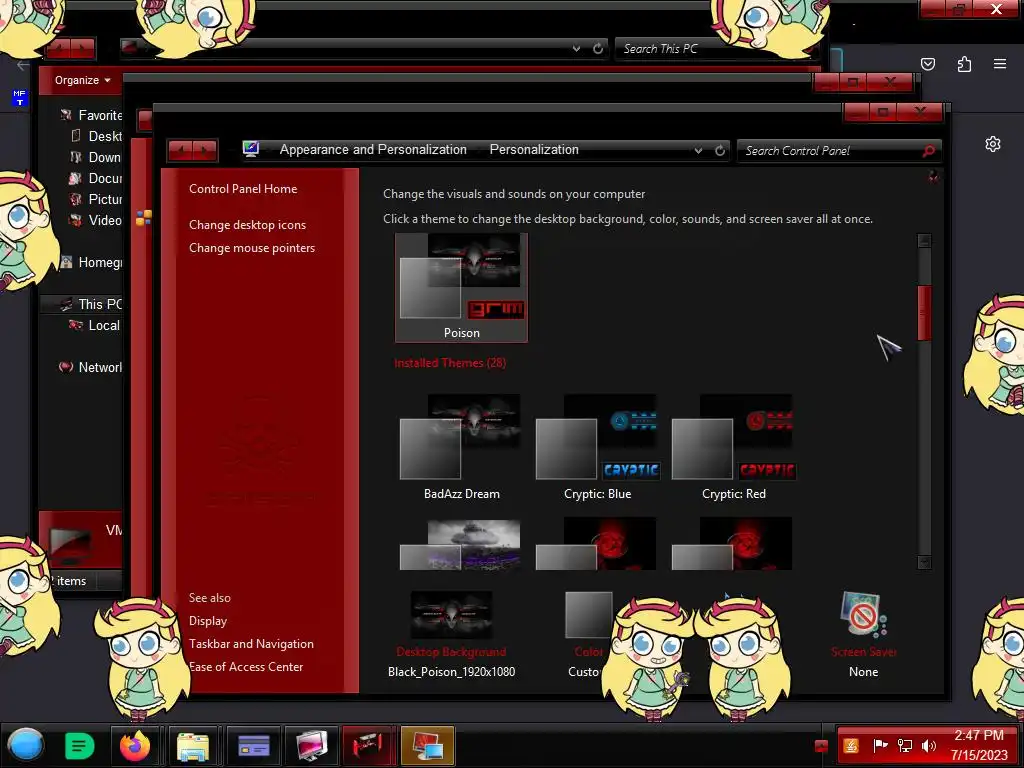Image resolution: width=1024 pixels, height=768 pixels.
Task: Expand the Personalization address bar dropdown
Action: point(698,150)
